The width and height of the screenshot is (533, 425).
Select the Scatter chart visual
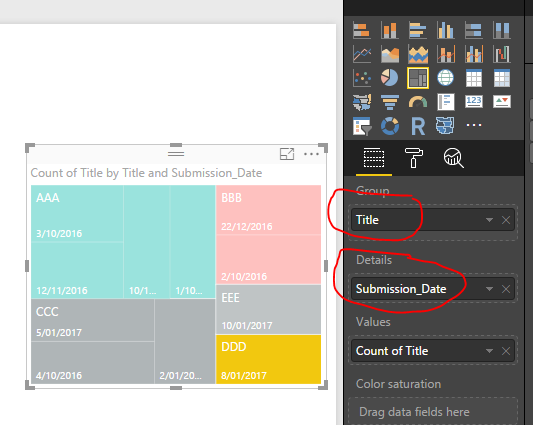tap(361, 78)
